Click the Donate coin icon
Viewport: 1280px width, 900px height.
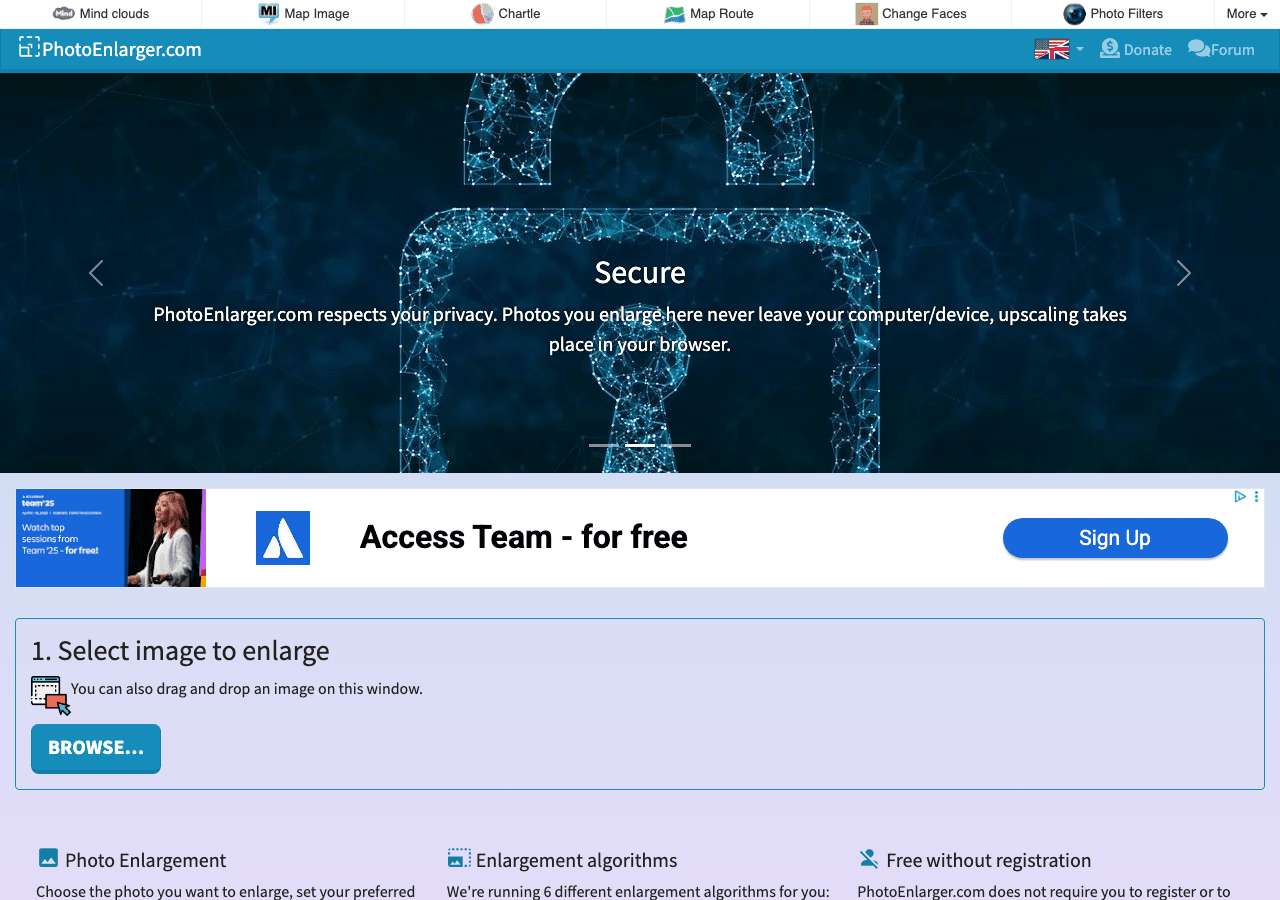pos(1110,48)
